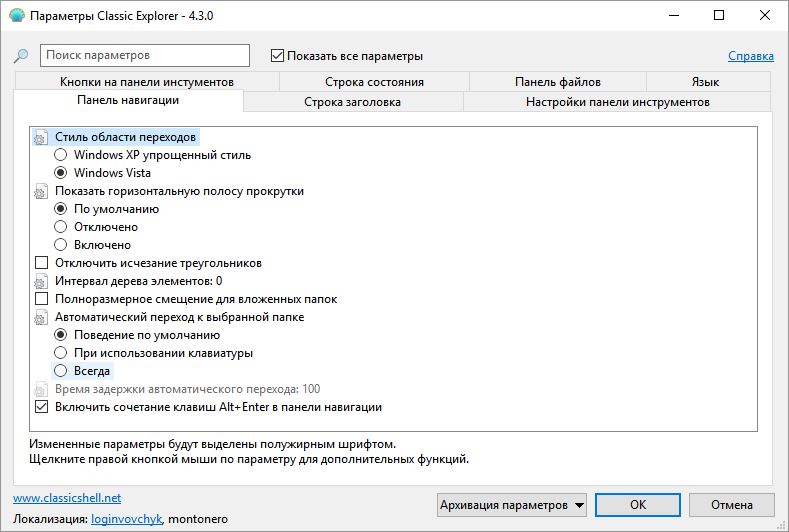The width and height of the screenshot is (789, 532).
Task: Switch to the Строка заголовка tab
Action: [x=352, y=102]
